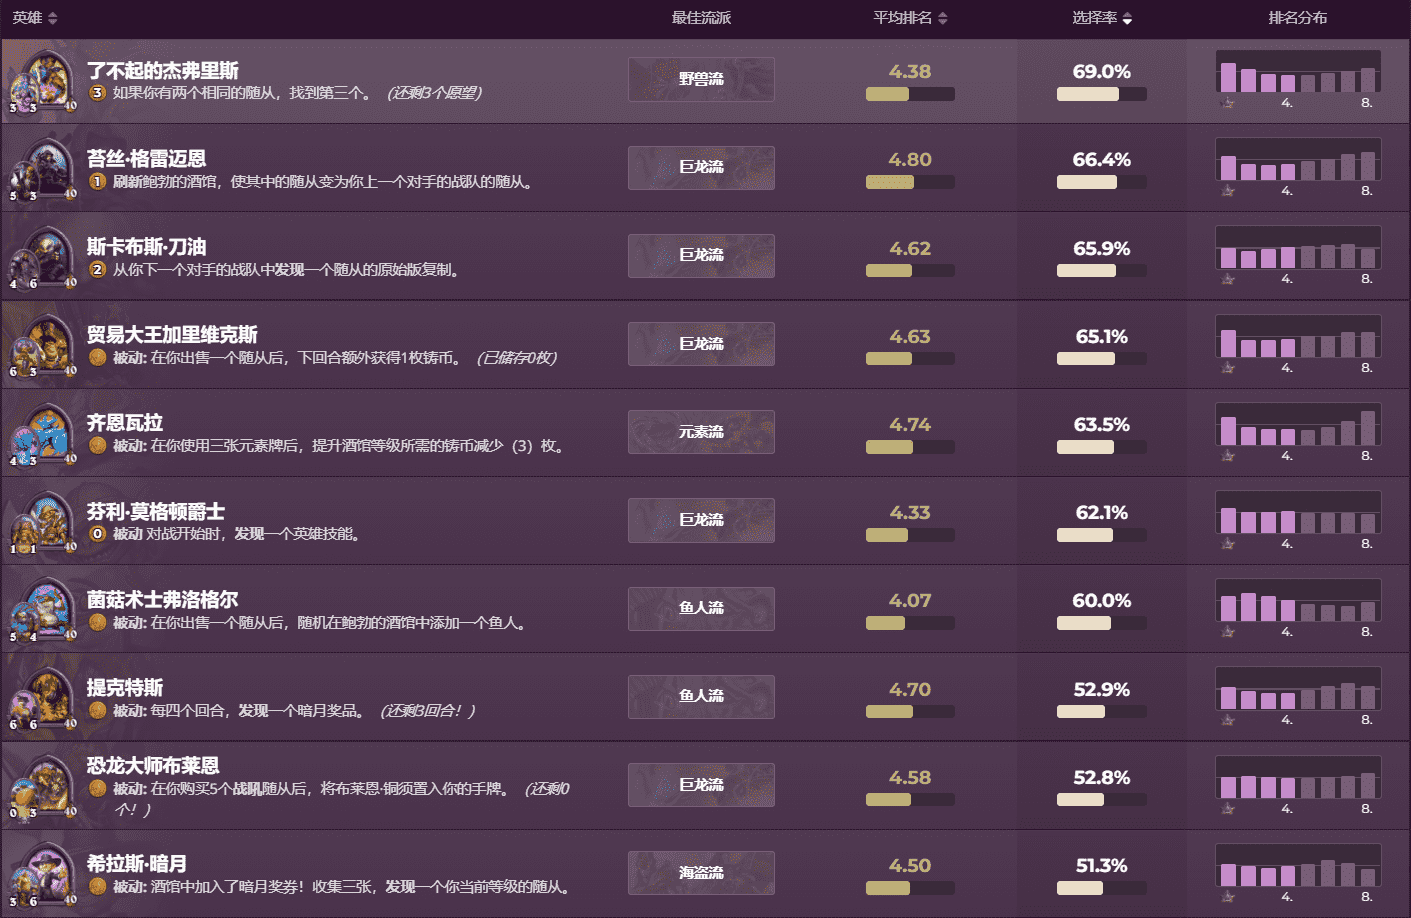Open hero portrait for 斯卡布斯·刀油

point(43,257)
